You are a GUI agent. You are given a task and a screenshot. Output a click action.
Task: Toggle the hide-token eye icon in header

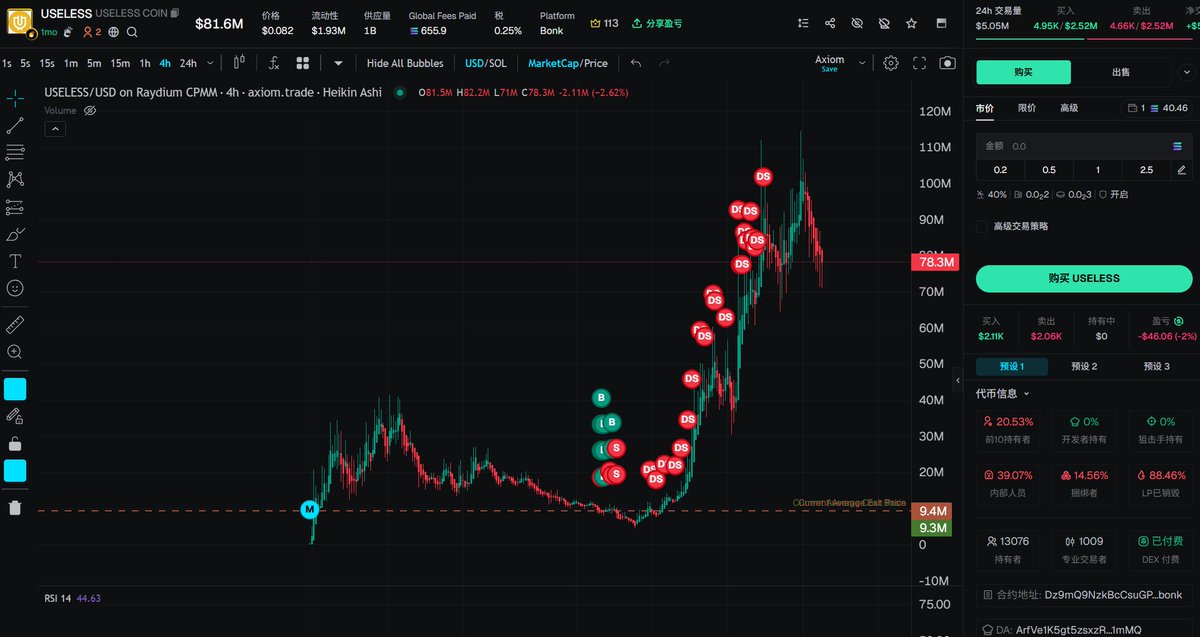pos(857,23)
